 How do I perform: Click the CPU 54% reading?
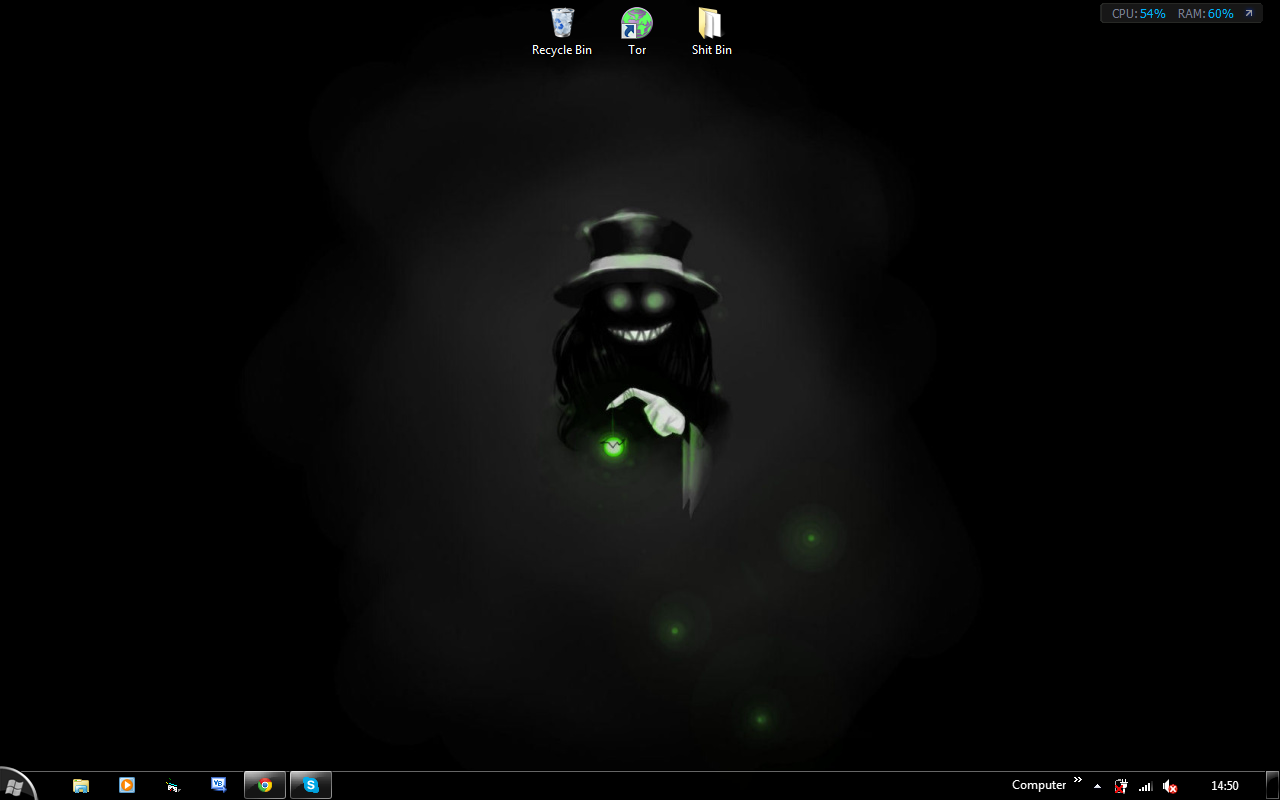pyautogui.click(x=1139, y=14)
